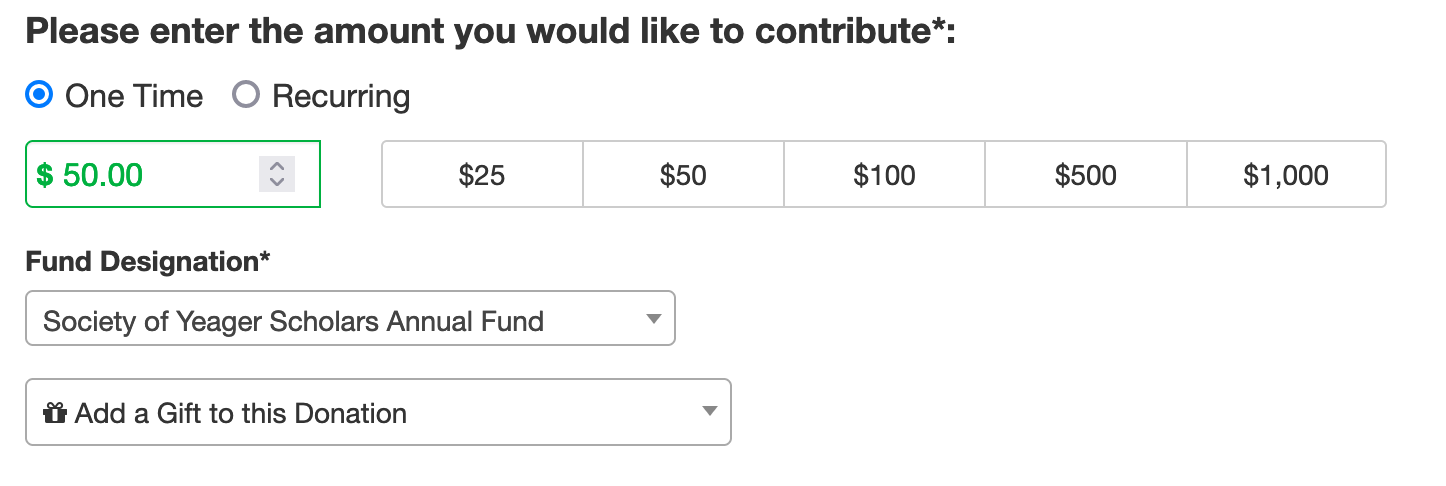Choose the $25 preset amount

pyautogui.click(x=482, y=175)
